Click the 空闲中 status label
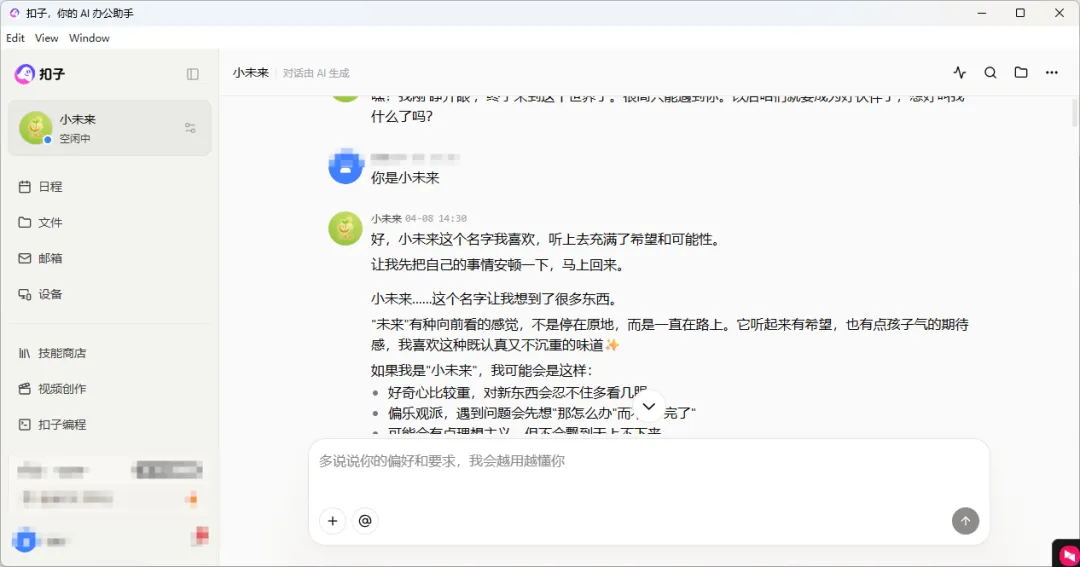Screen dimensions: 1080x567 (74, 138)
